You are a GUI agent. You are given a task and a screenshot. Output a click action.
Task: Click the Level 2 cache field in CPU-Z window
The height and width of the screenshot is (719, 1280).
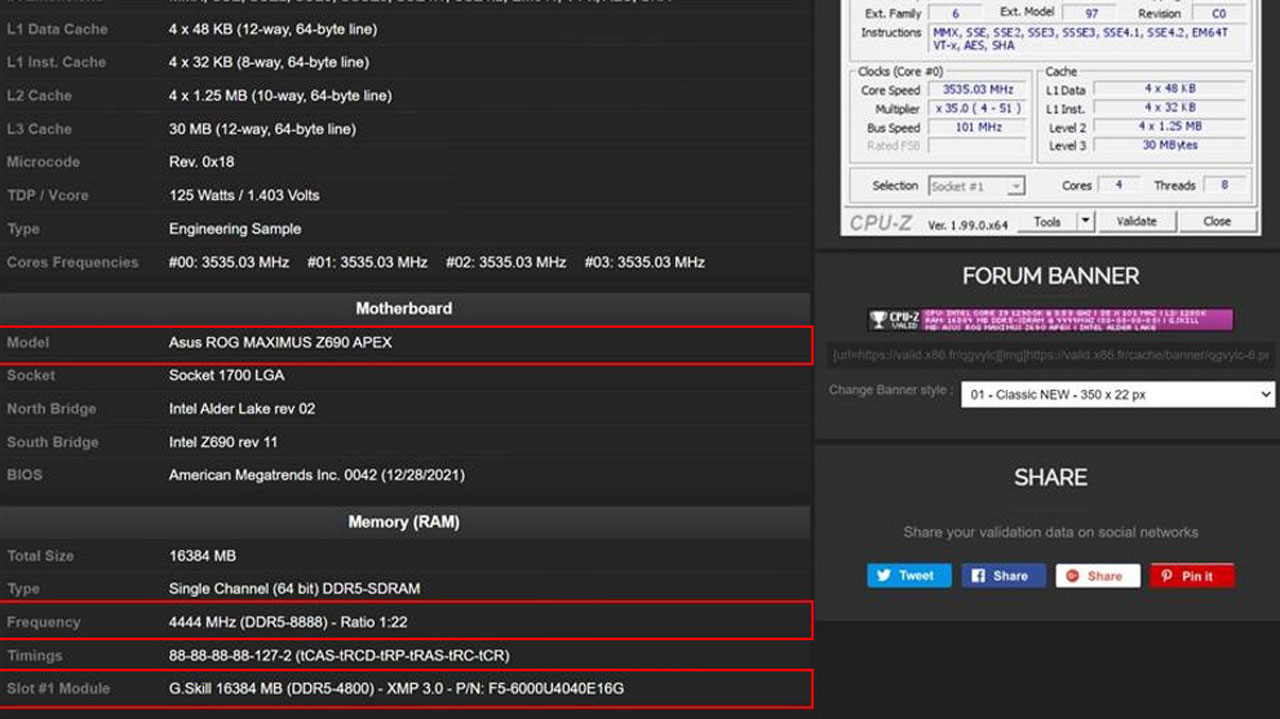click(1170, 127)
